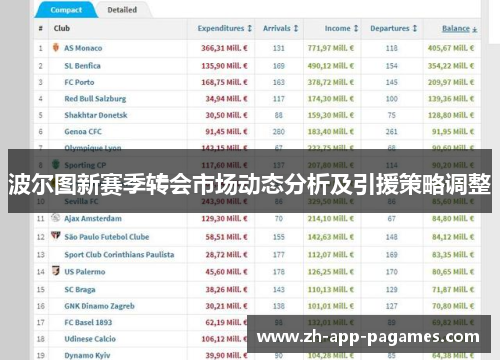Select Dynamo Kyiv expenditures 39,90 Mill. €
The width and height of the screenshot is (500, 362).
(226, 355)
